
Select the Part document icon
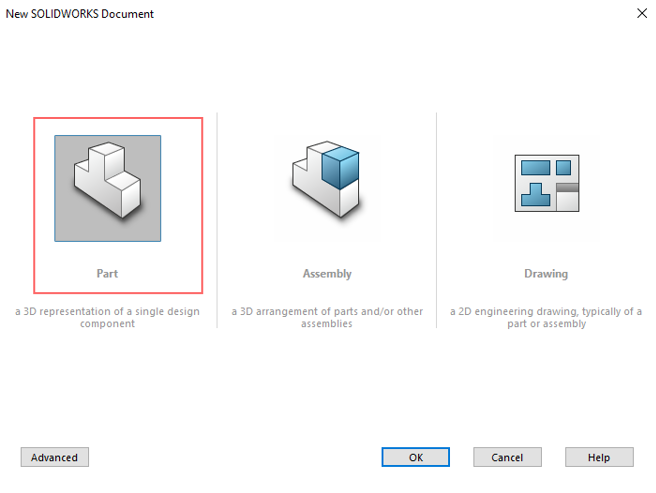[108, 188]
